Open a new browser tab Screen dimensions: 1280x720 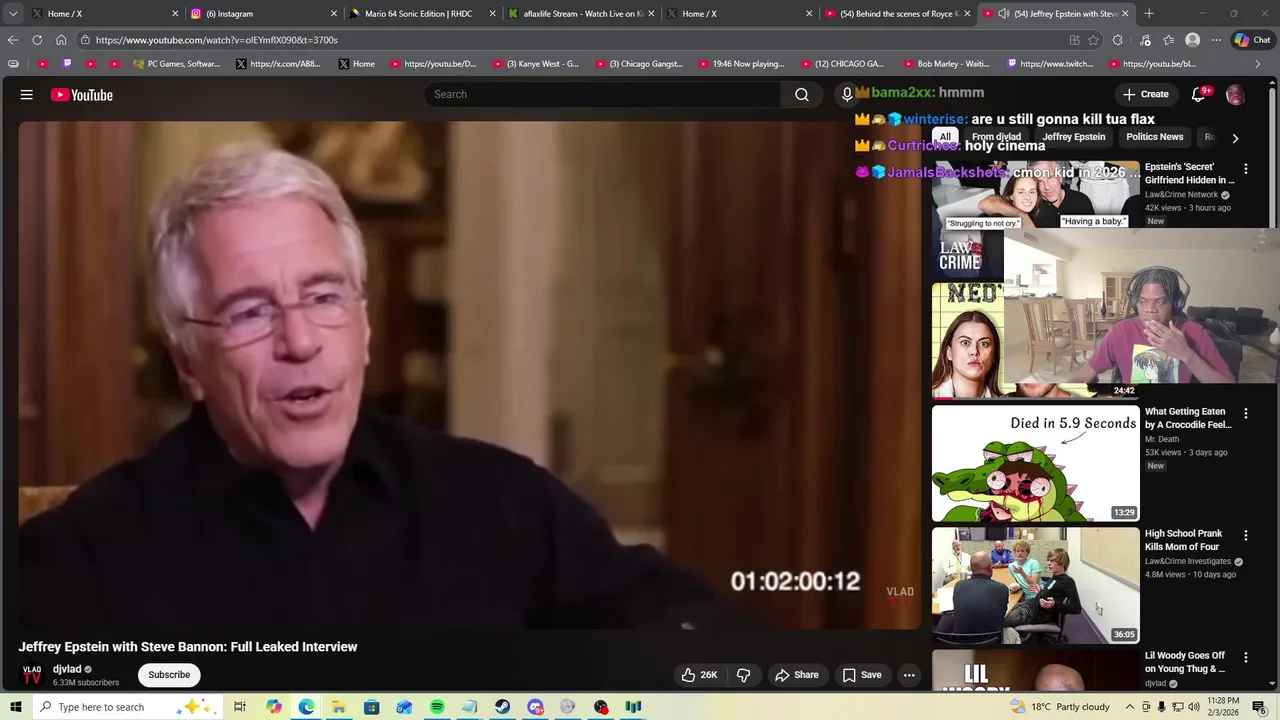[x=1149, y=13]
